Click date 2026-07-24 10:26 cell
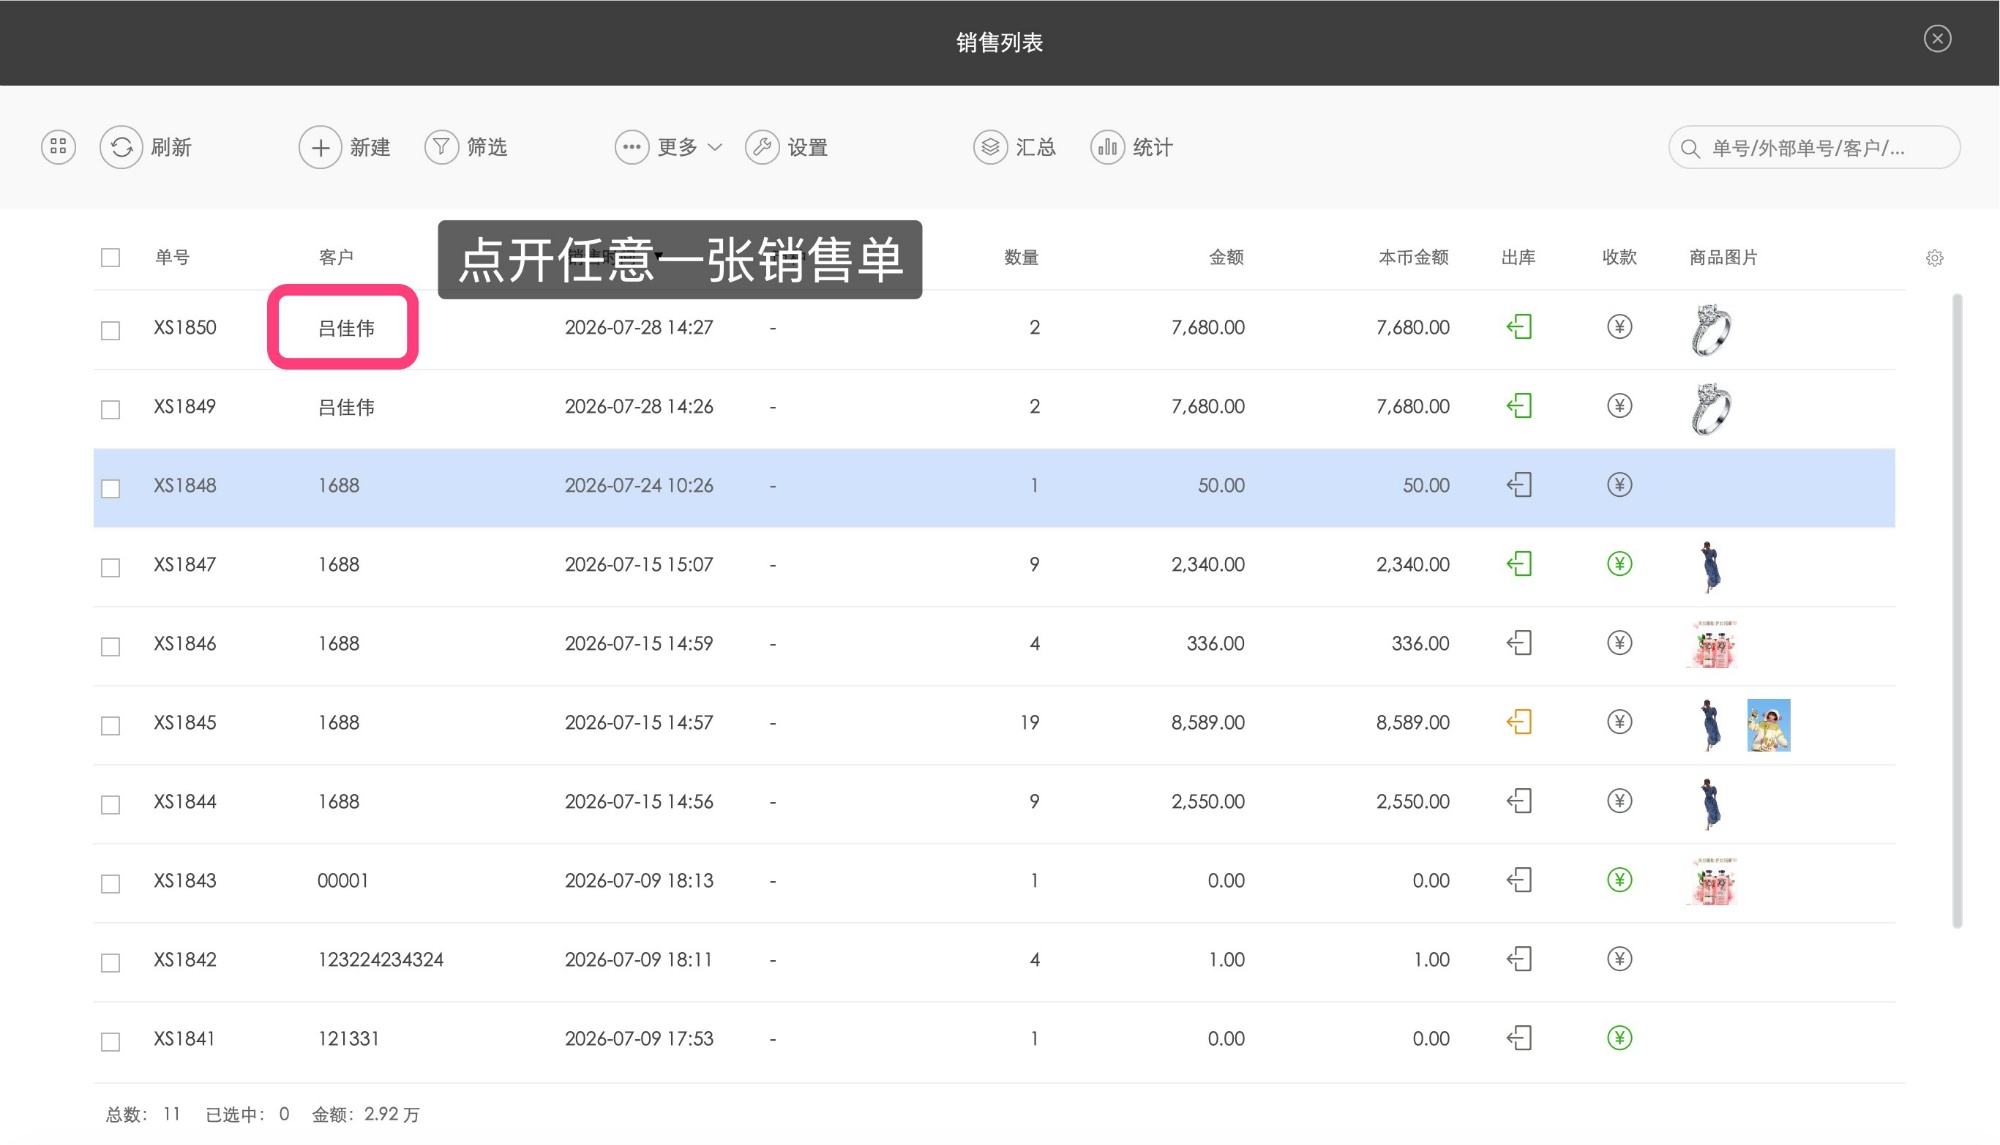 [x=639, y=486]
